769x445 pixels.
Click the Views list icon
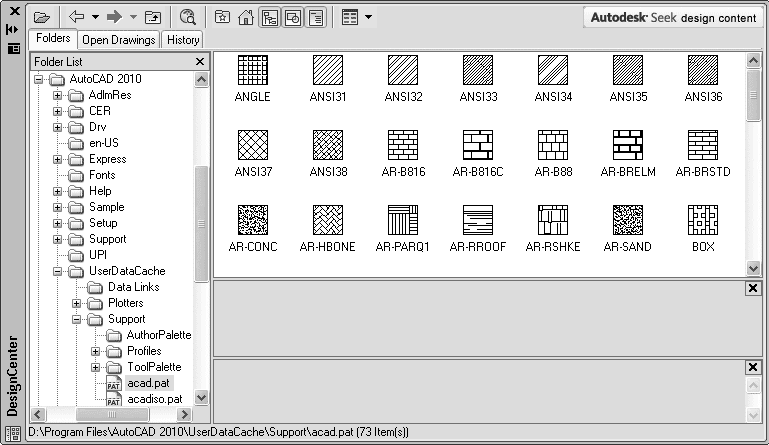[350, 18]
